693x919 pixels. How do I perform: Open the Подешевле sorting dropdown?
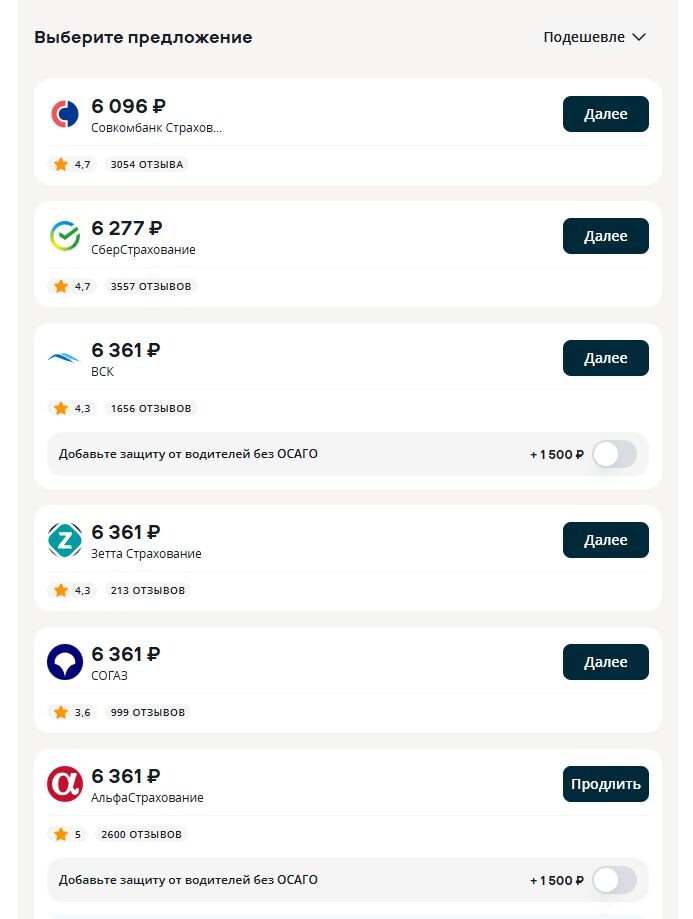(595, 37)
